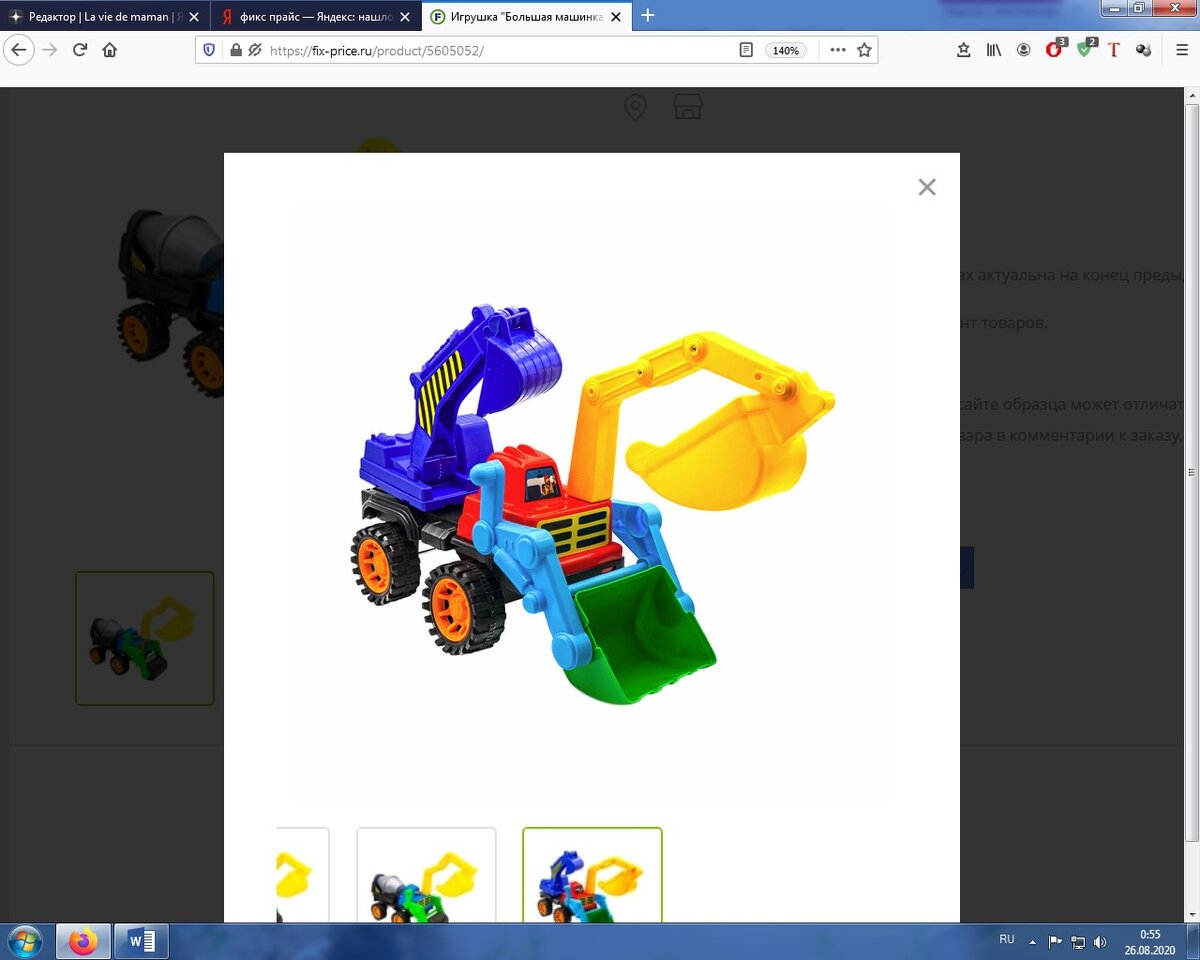Open Word from the taskbar
1200x960 pixels.
tap(140, 942)
